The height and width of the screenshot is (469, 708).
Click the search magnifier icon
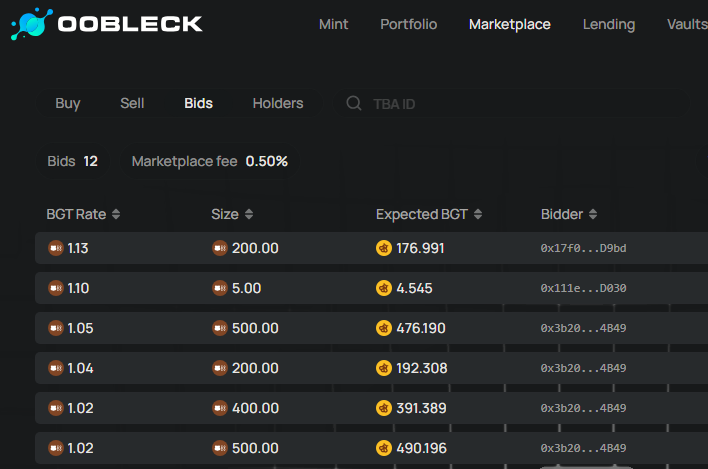point(354,103)
